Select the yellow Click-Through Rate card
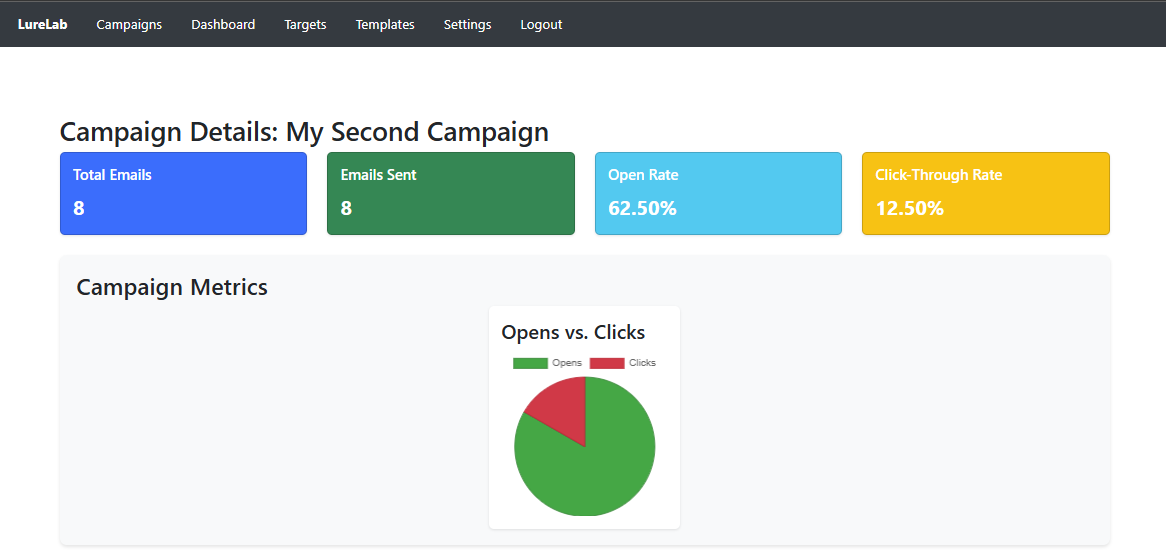The width and height of the screenshot is (1166, 557). point(985,193)
